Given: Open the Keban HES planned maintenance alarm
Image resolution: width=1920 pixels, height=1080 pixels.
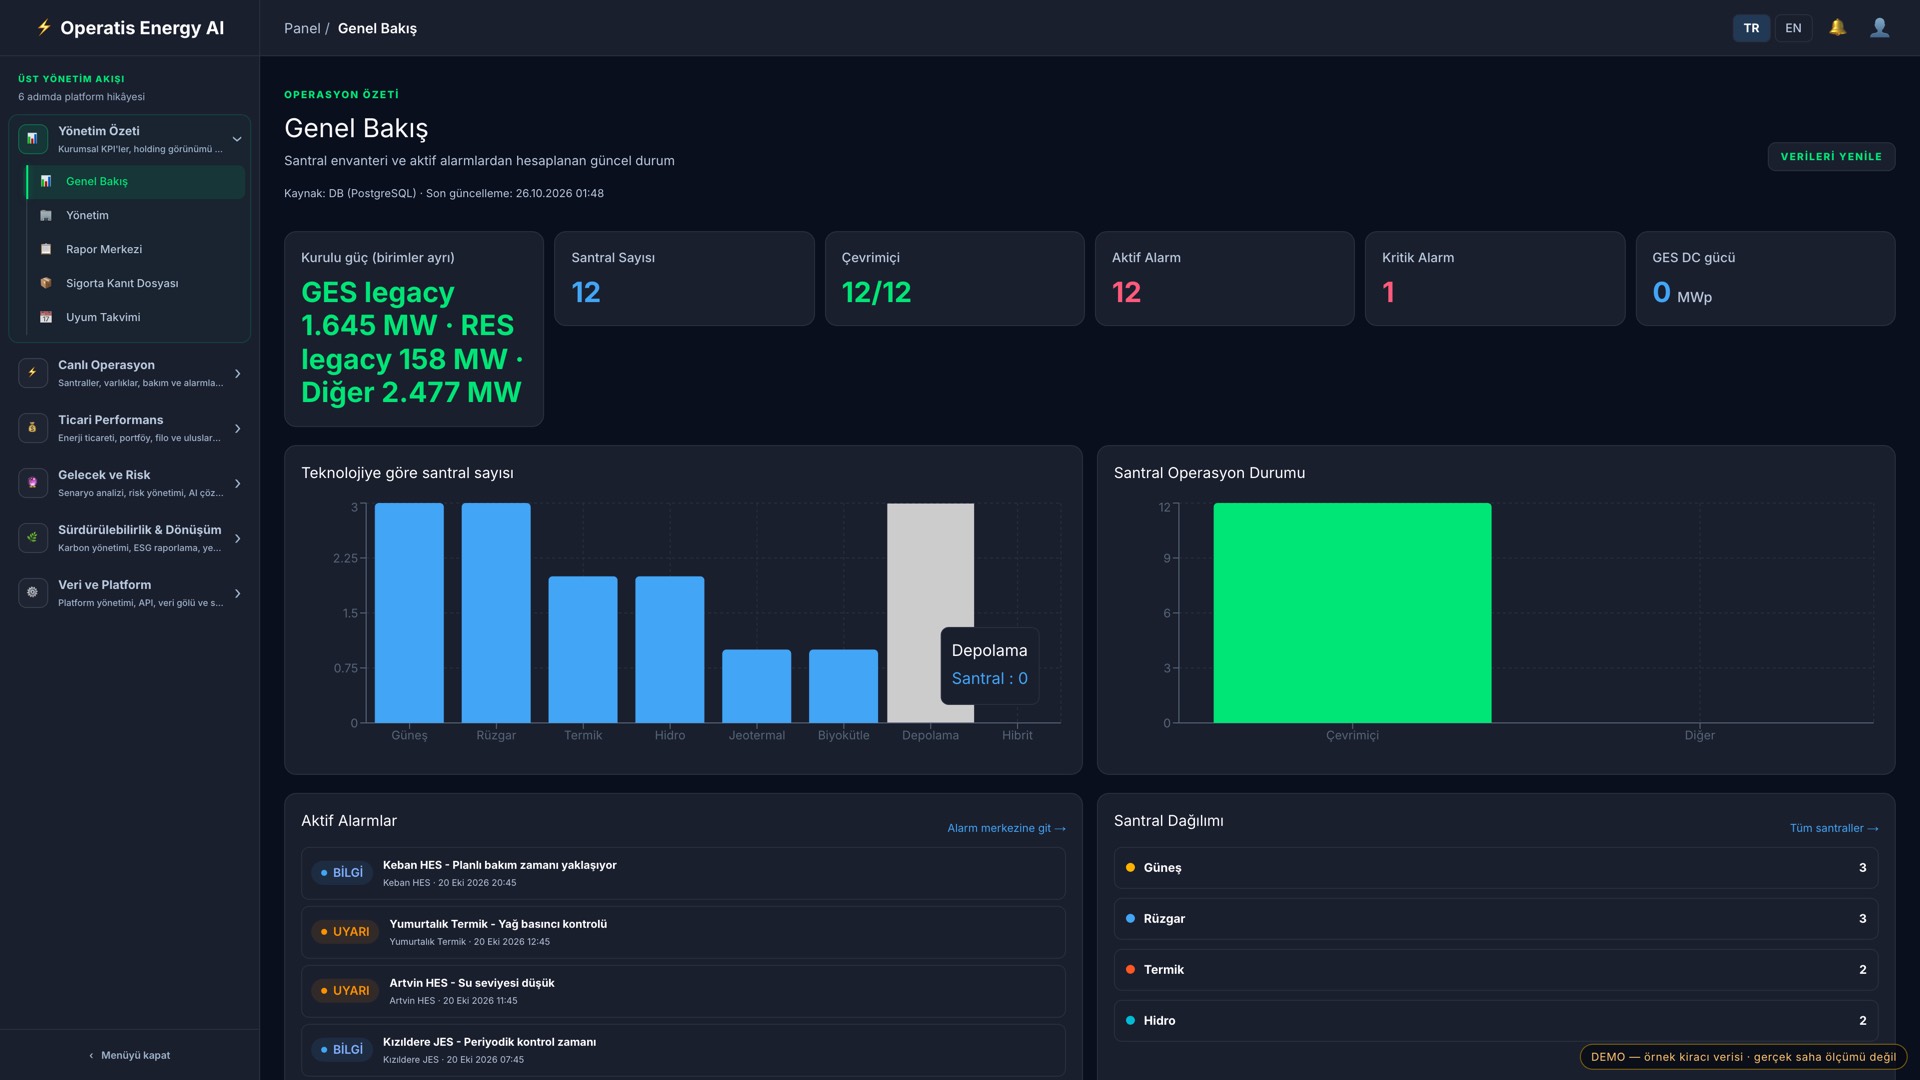Looking at the screenshot, I should pyautogui.click(x=683, y=873).
